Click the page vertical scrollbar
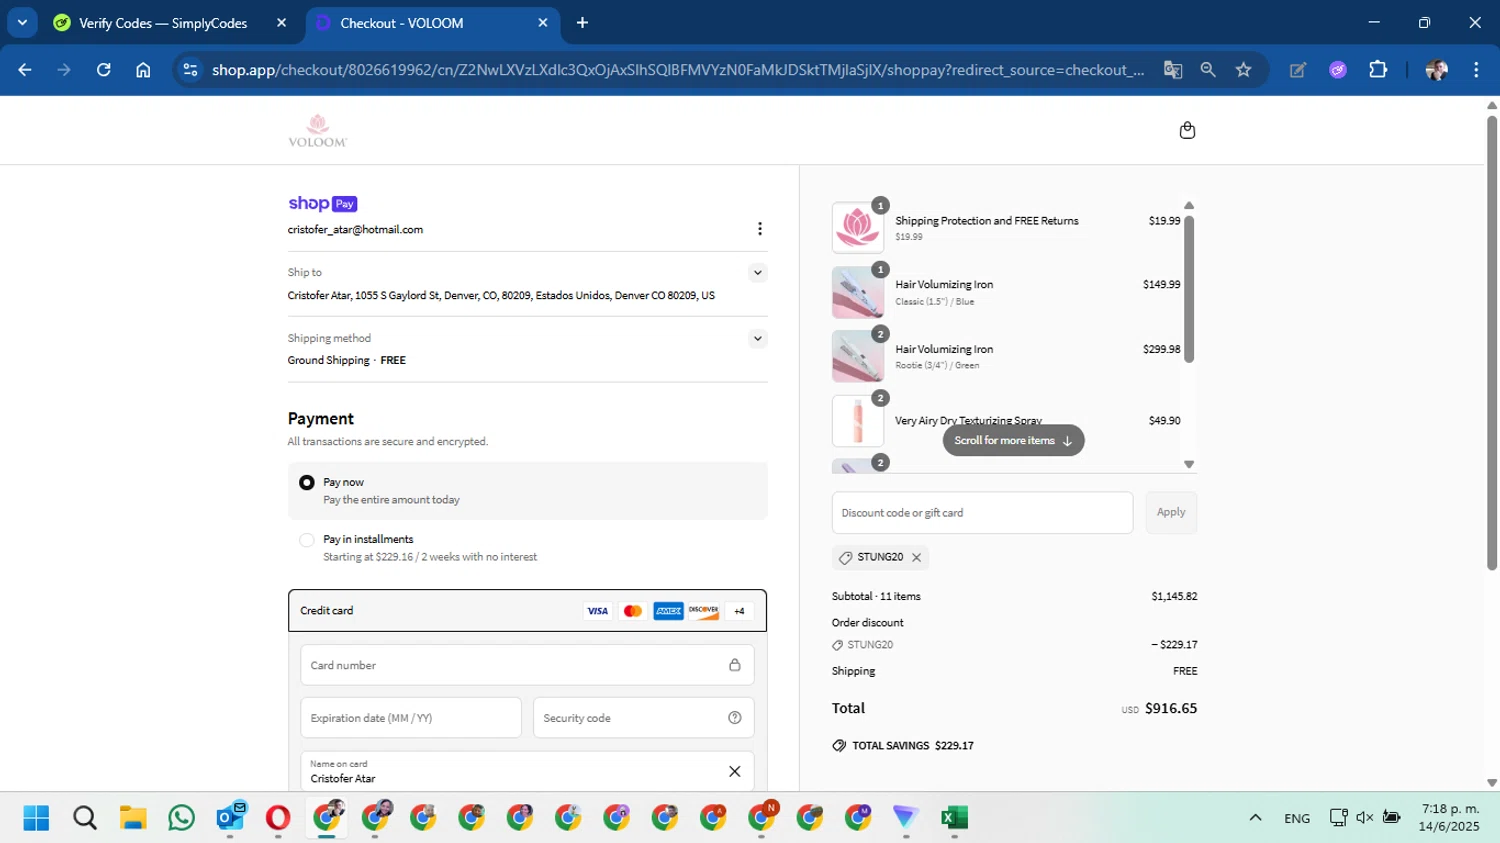 click(1492, 343)
